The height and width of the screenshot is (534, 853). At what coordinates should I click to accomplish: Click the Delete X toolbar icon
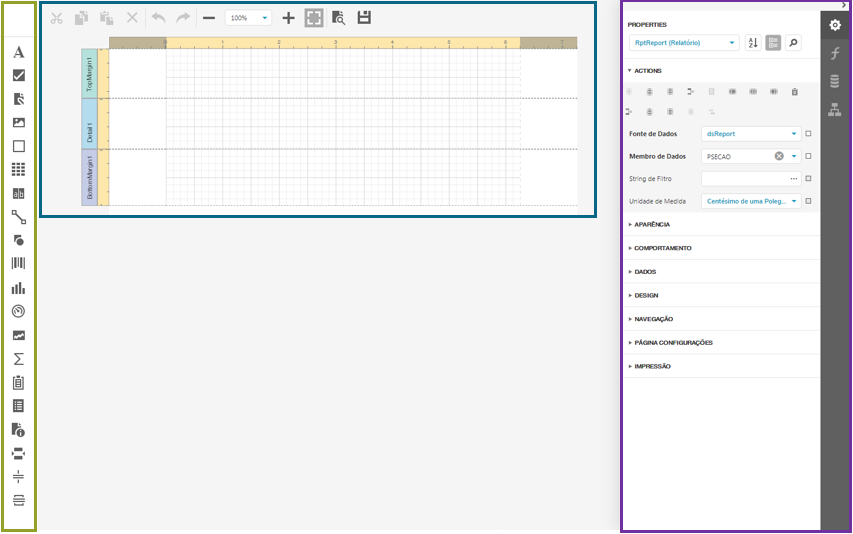click(x=132, y=18)
